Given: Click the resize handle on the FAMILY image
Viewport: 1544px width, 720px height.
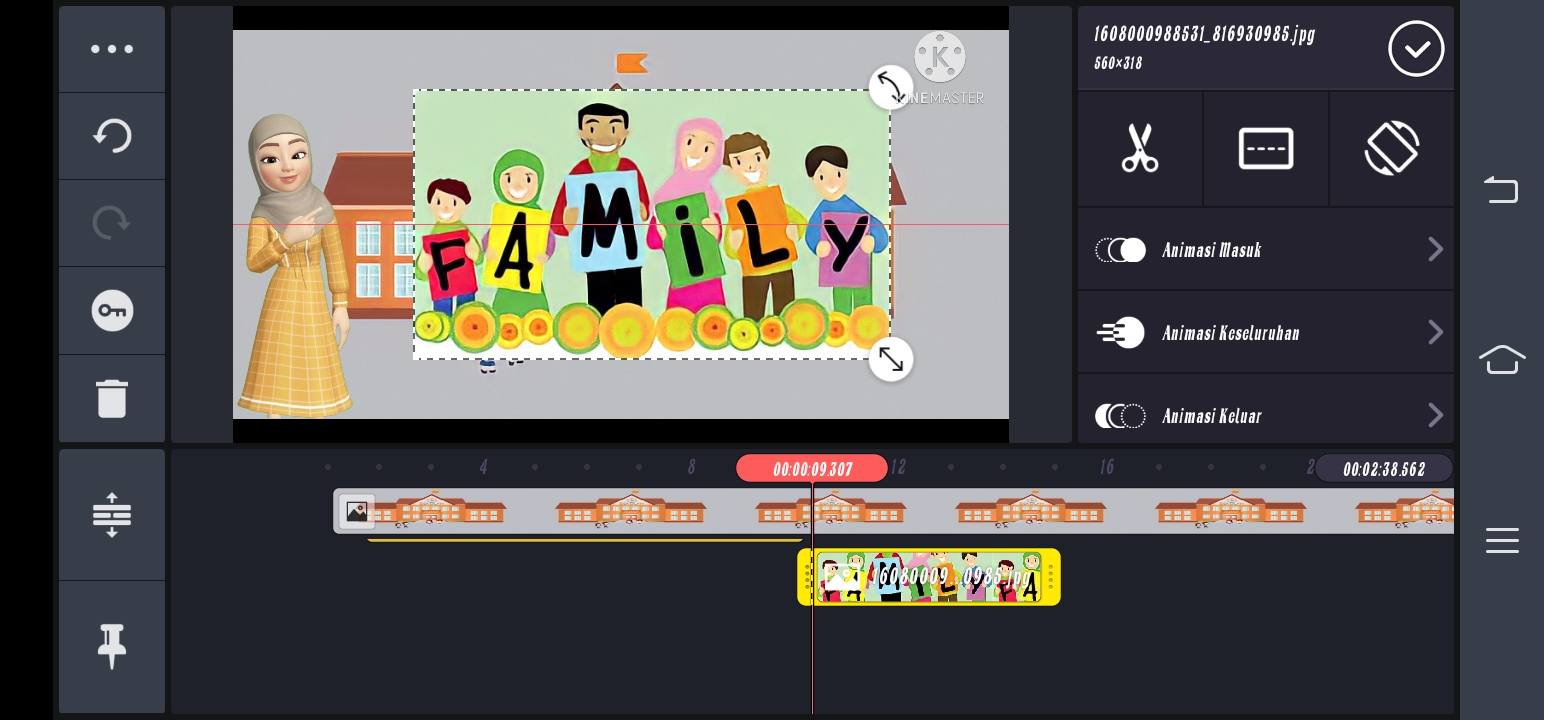Looking at the screenshot, I should tap(890, 359).
